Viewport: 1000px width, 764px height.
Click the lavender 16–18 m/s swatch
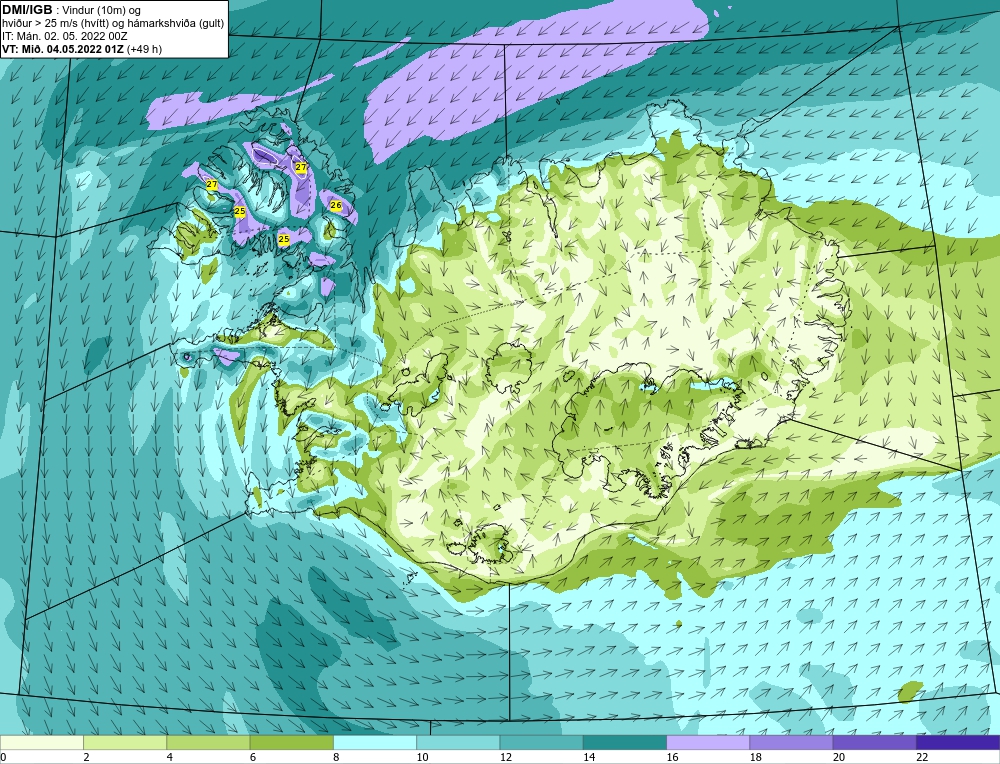[x=708, y=742]
